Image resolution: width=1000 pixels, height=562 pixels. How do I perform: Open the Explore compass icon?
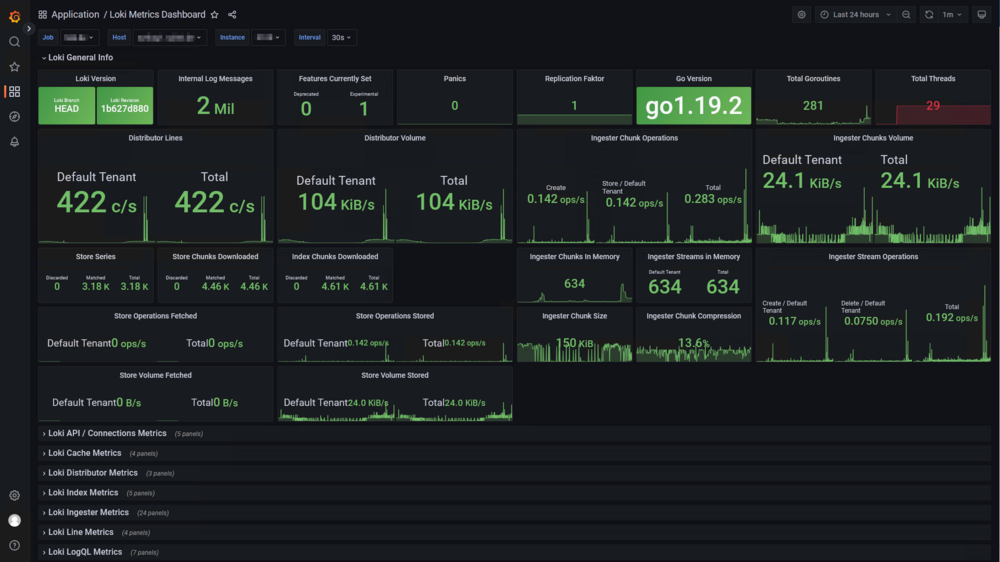click(14, 117)
